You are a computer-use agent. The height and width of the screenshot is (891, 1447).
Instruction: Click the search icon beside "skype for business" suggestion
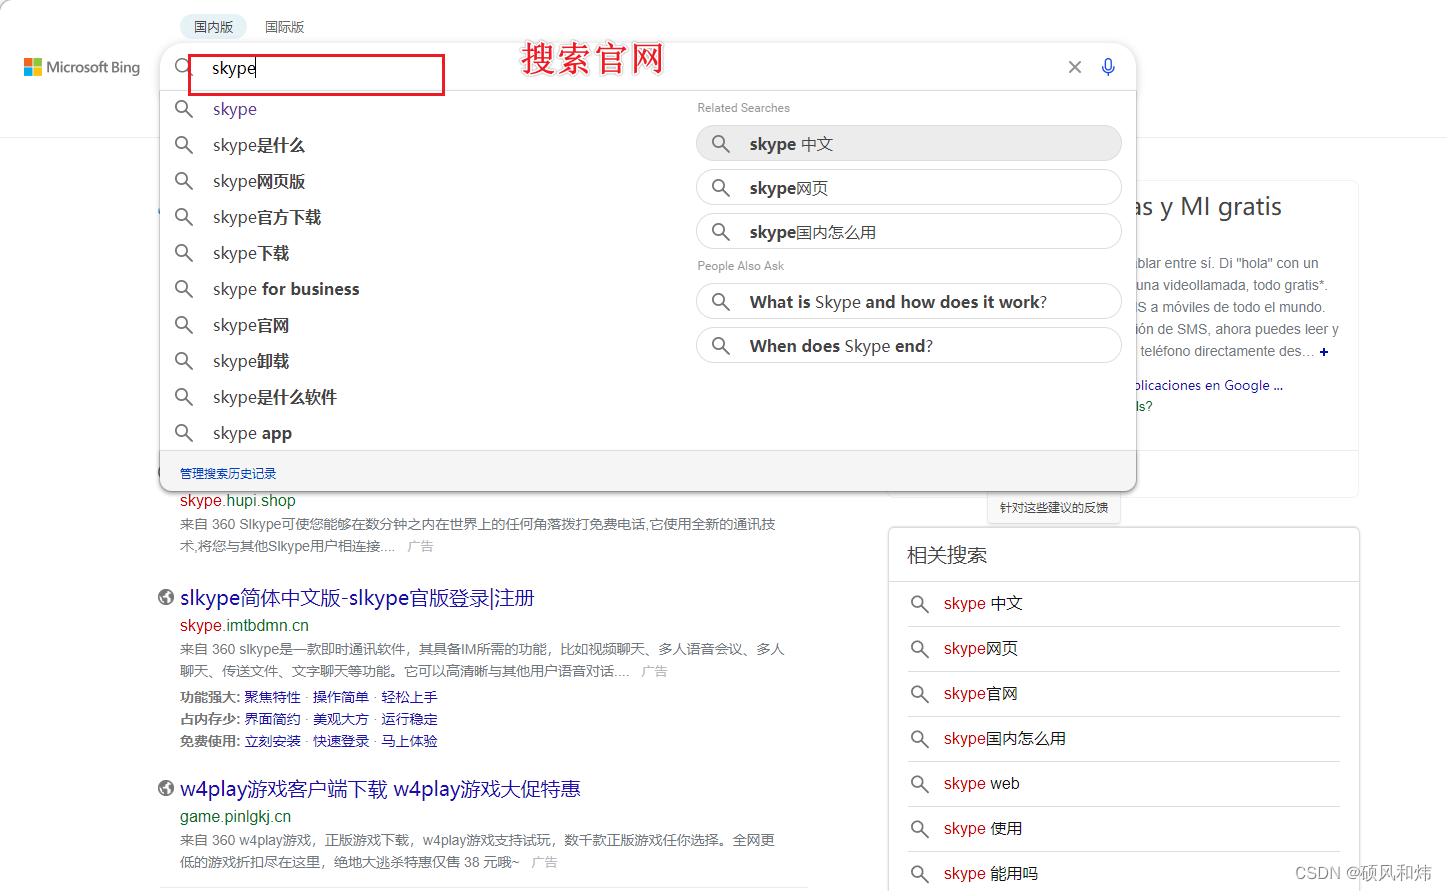tap(184, 289)
